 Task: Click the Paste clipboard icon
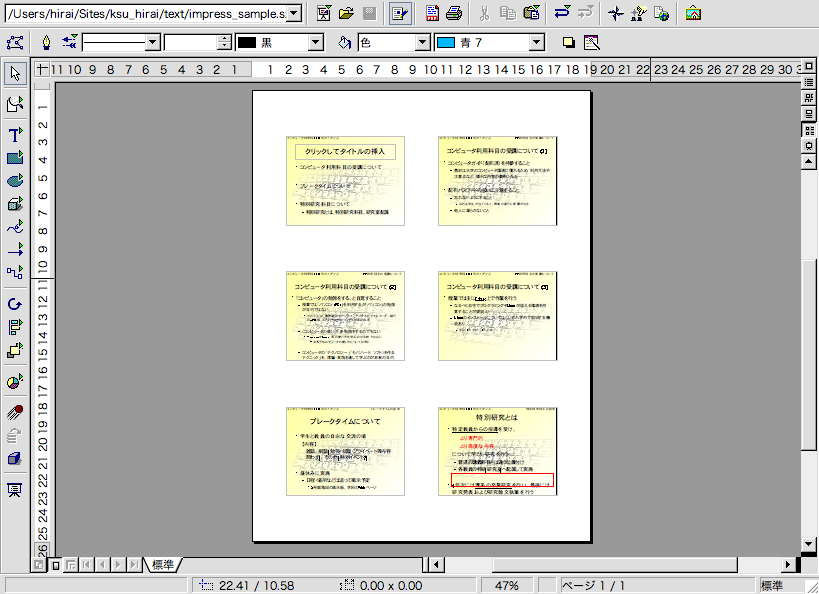coord(531,14)
